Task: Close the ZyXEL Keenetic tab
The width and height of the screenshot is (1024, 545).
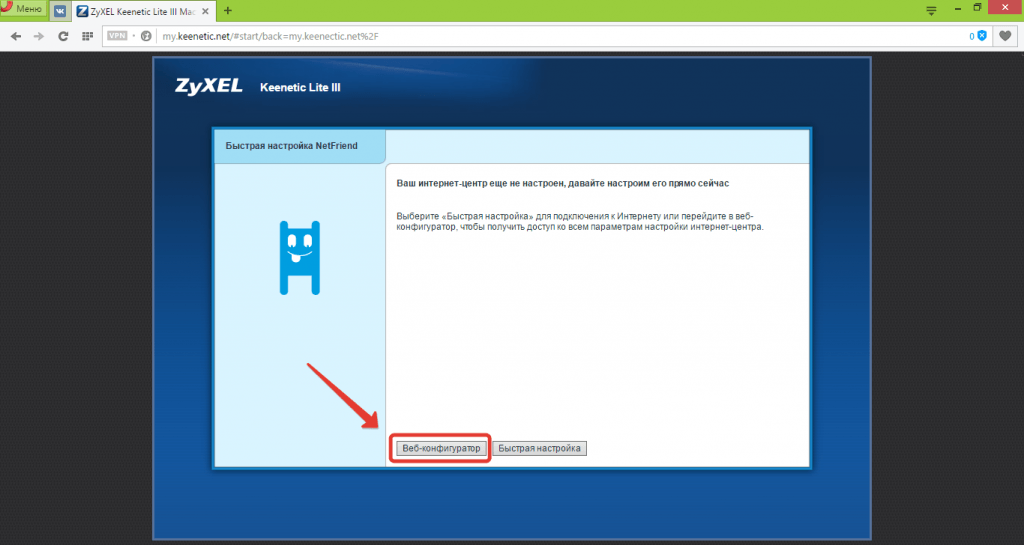Action: click(206, 11)
